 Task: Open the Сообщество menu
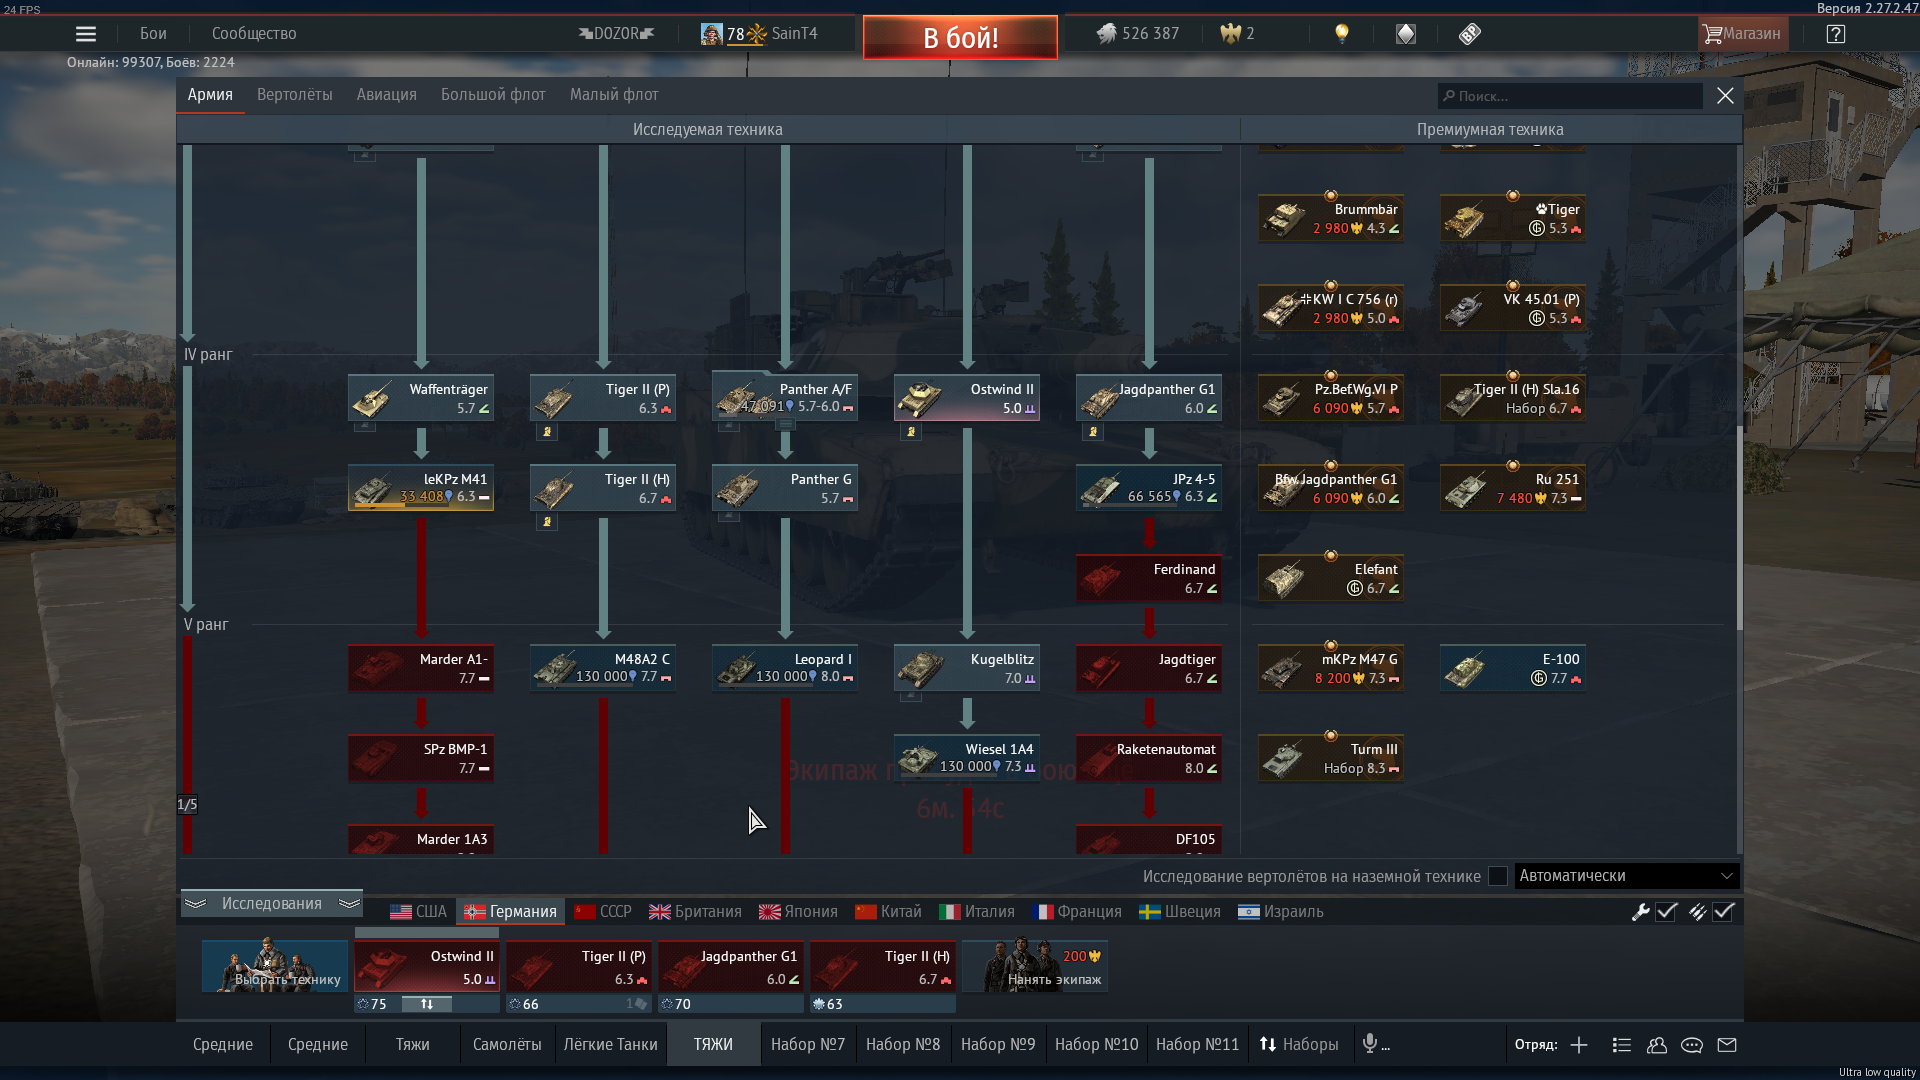(x=254, y=34)
